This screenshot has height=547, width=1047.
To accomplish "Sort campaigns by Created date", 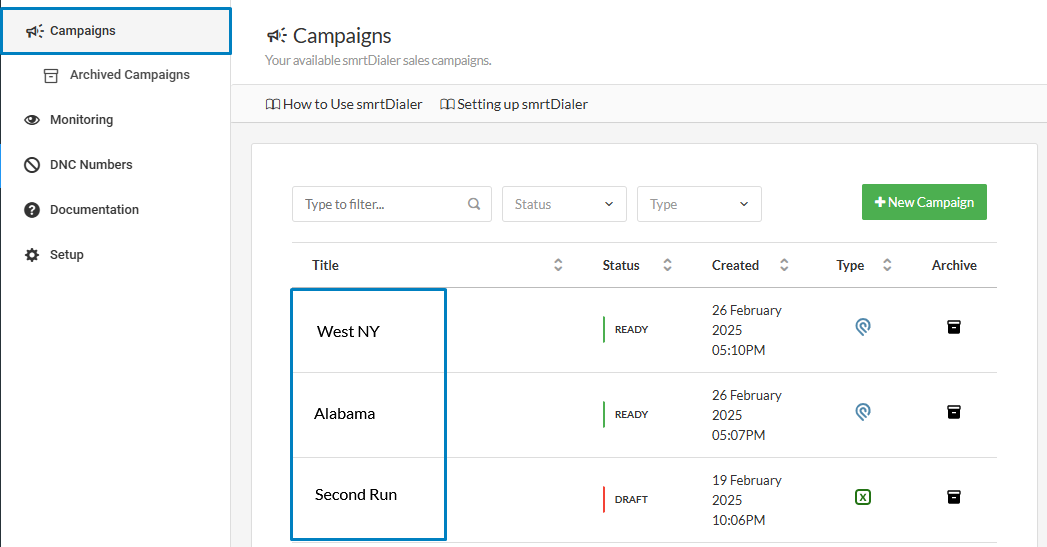I will [784, 265].
